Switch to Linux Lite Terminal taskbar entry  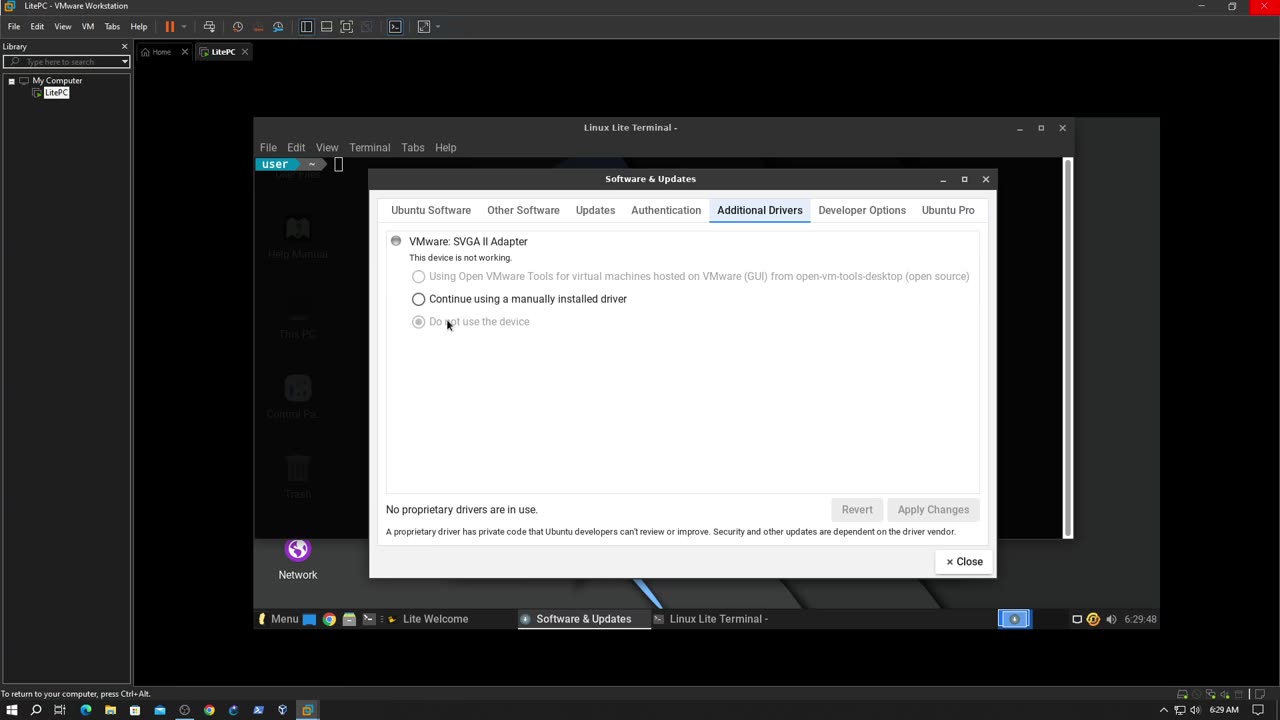click(x=711, y=619)
